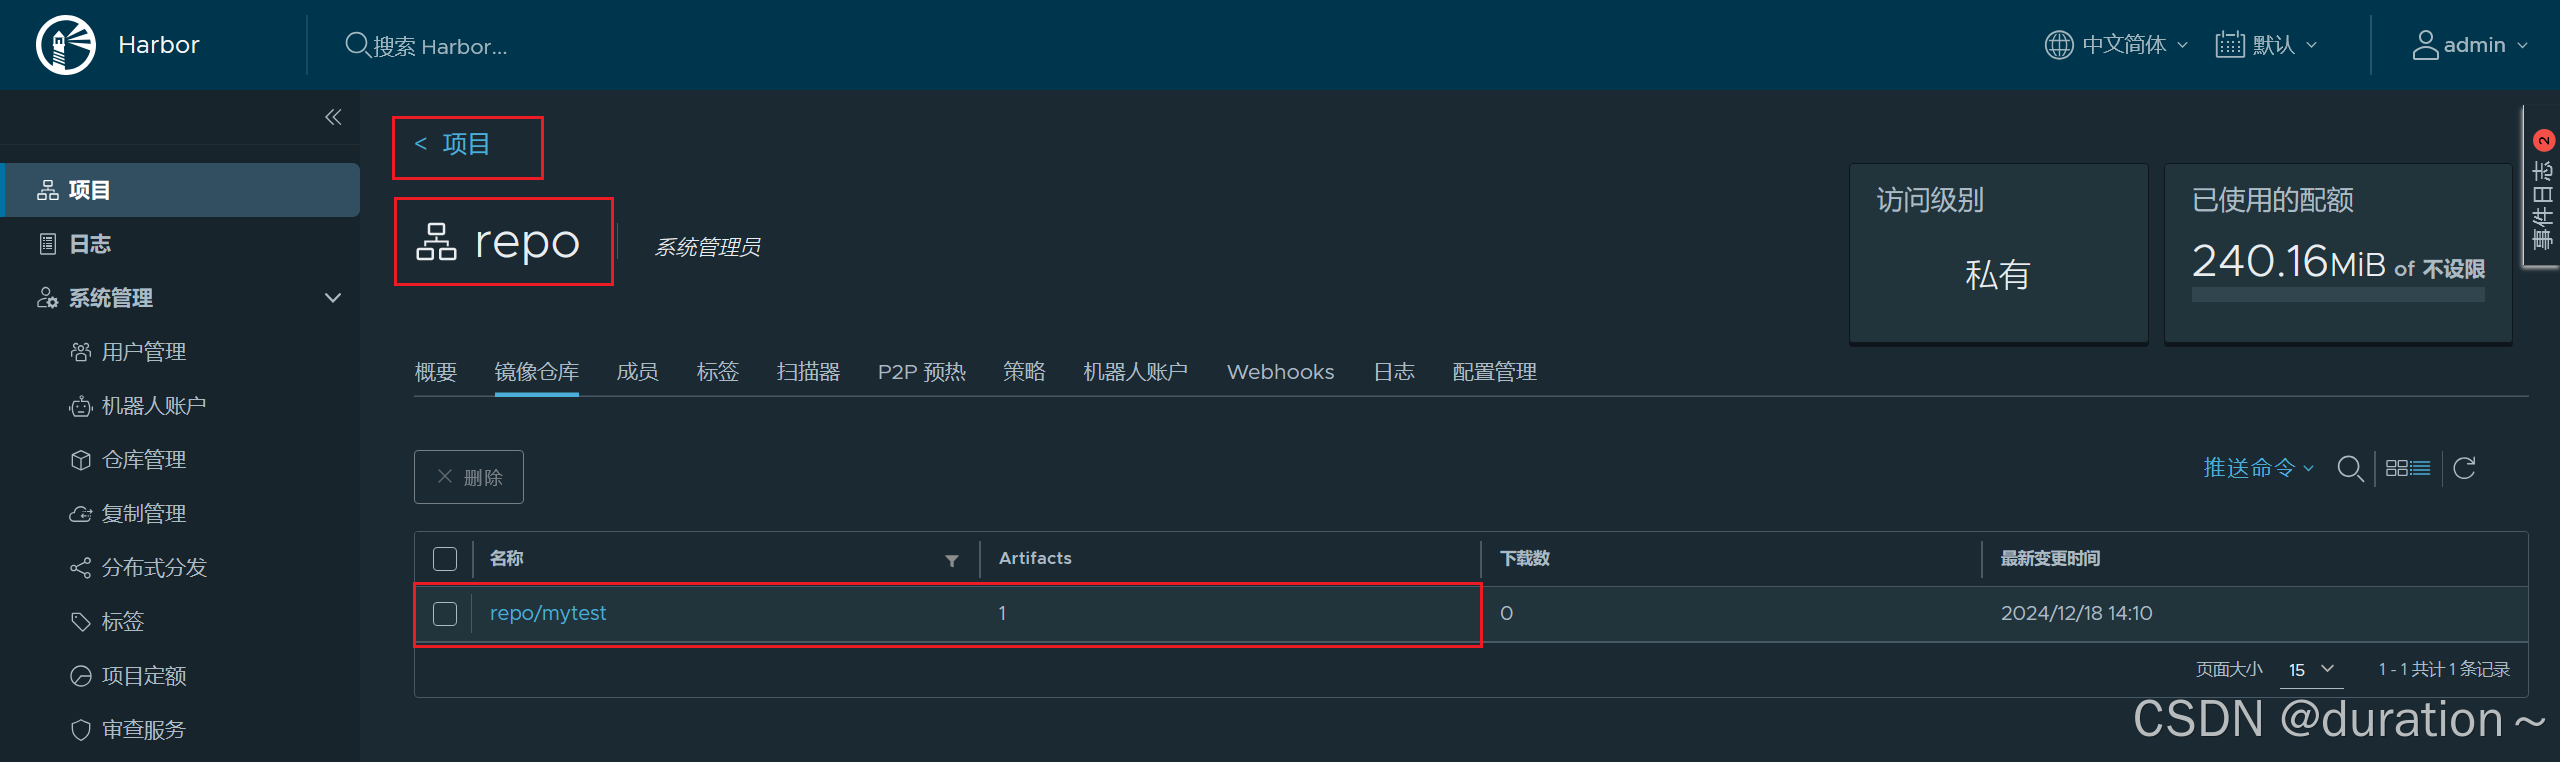The image size is (2560, 762).
Task: Click the 搜索 Harbor search field
Action: pos(440,46)
